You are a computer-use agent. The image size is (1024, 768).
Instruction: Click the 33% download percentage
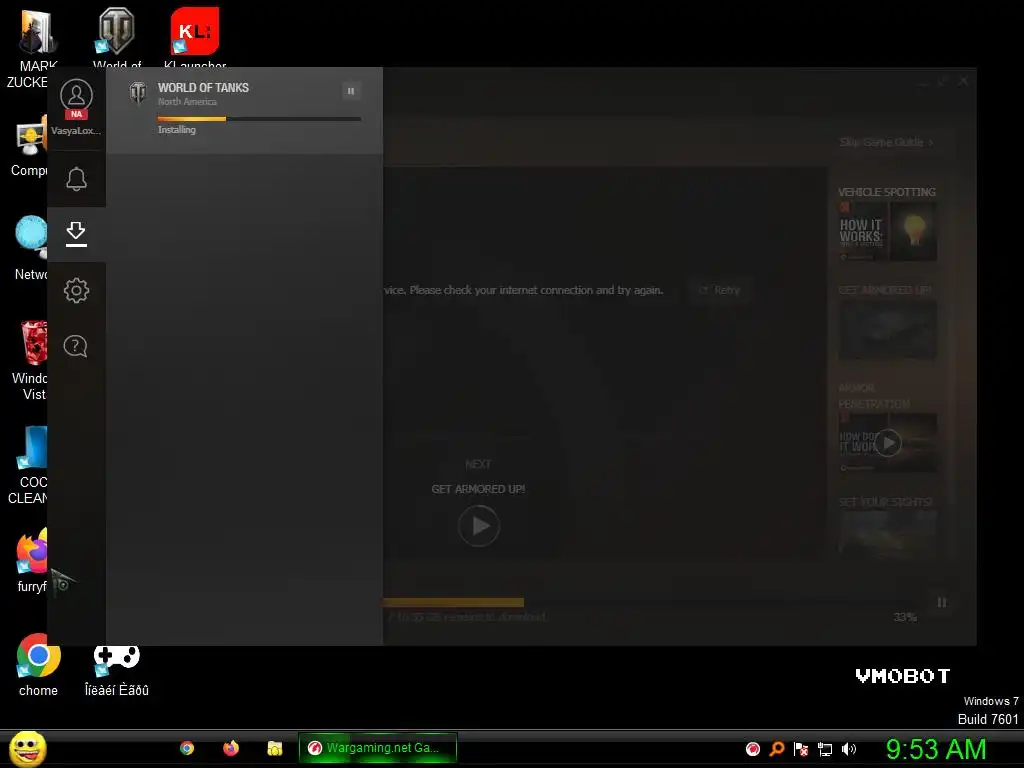click(905, 617)
